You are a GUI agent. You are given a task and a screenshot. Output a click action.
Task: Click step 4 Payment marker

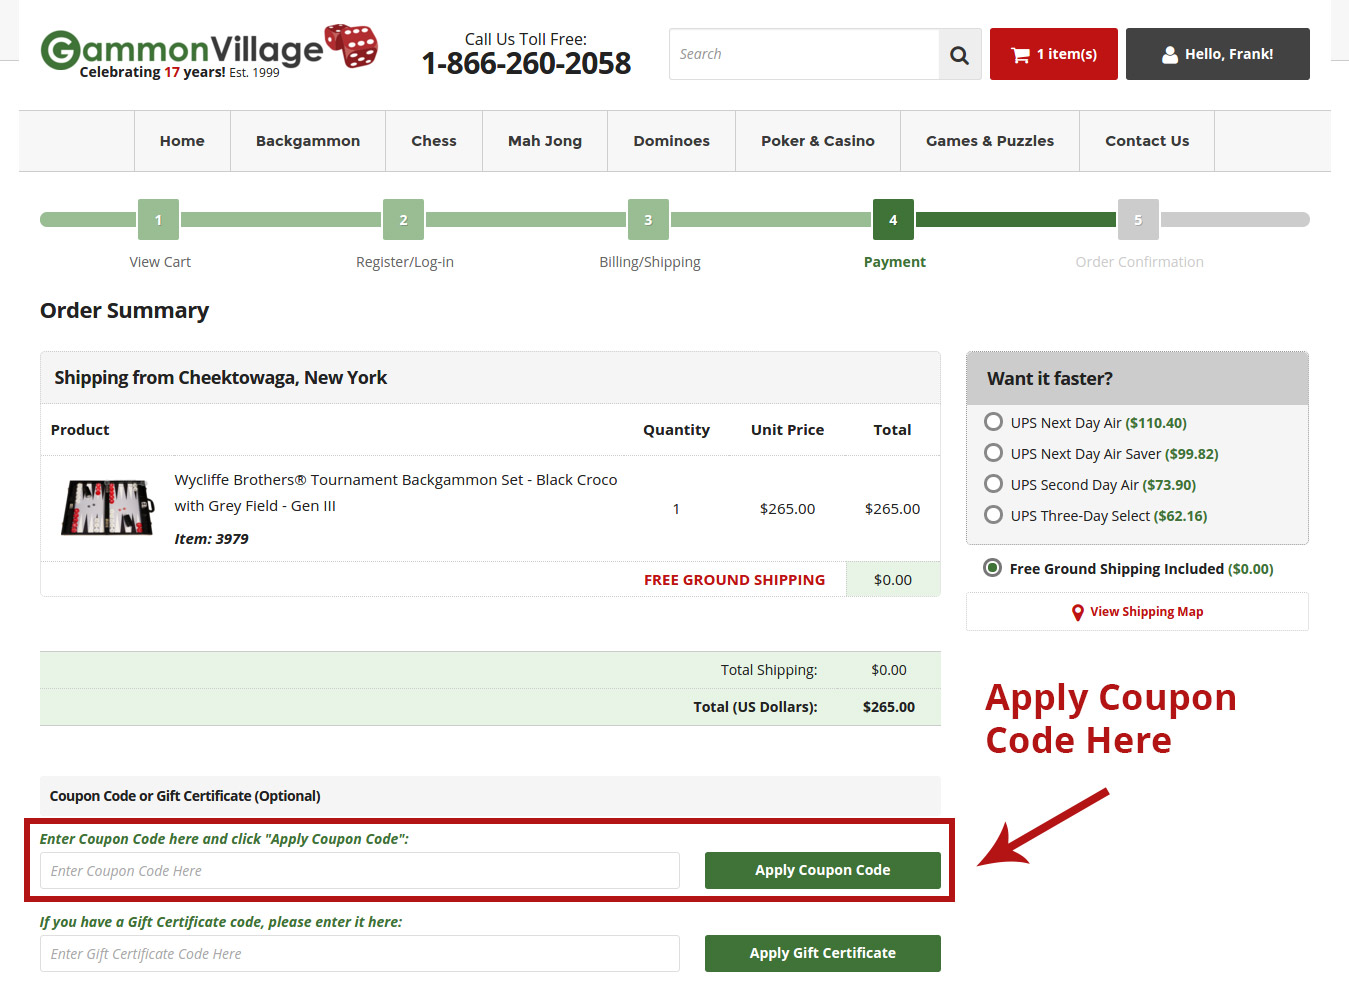[893, 220]
